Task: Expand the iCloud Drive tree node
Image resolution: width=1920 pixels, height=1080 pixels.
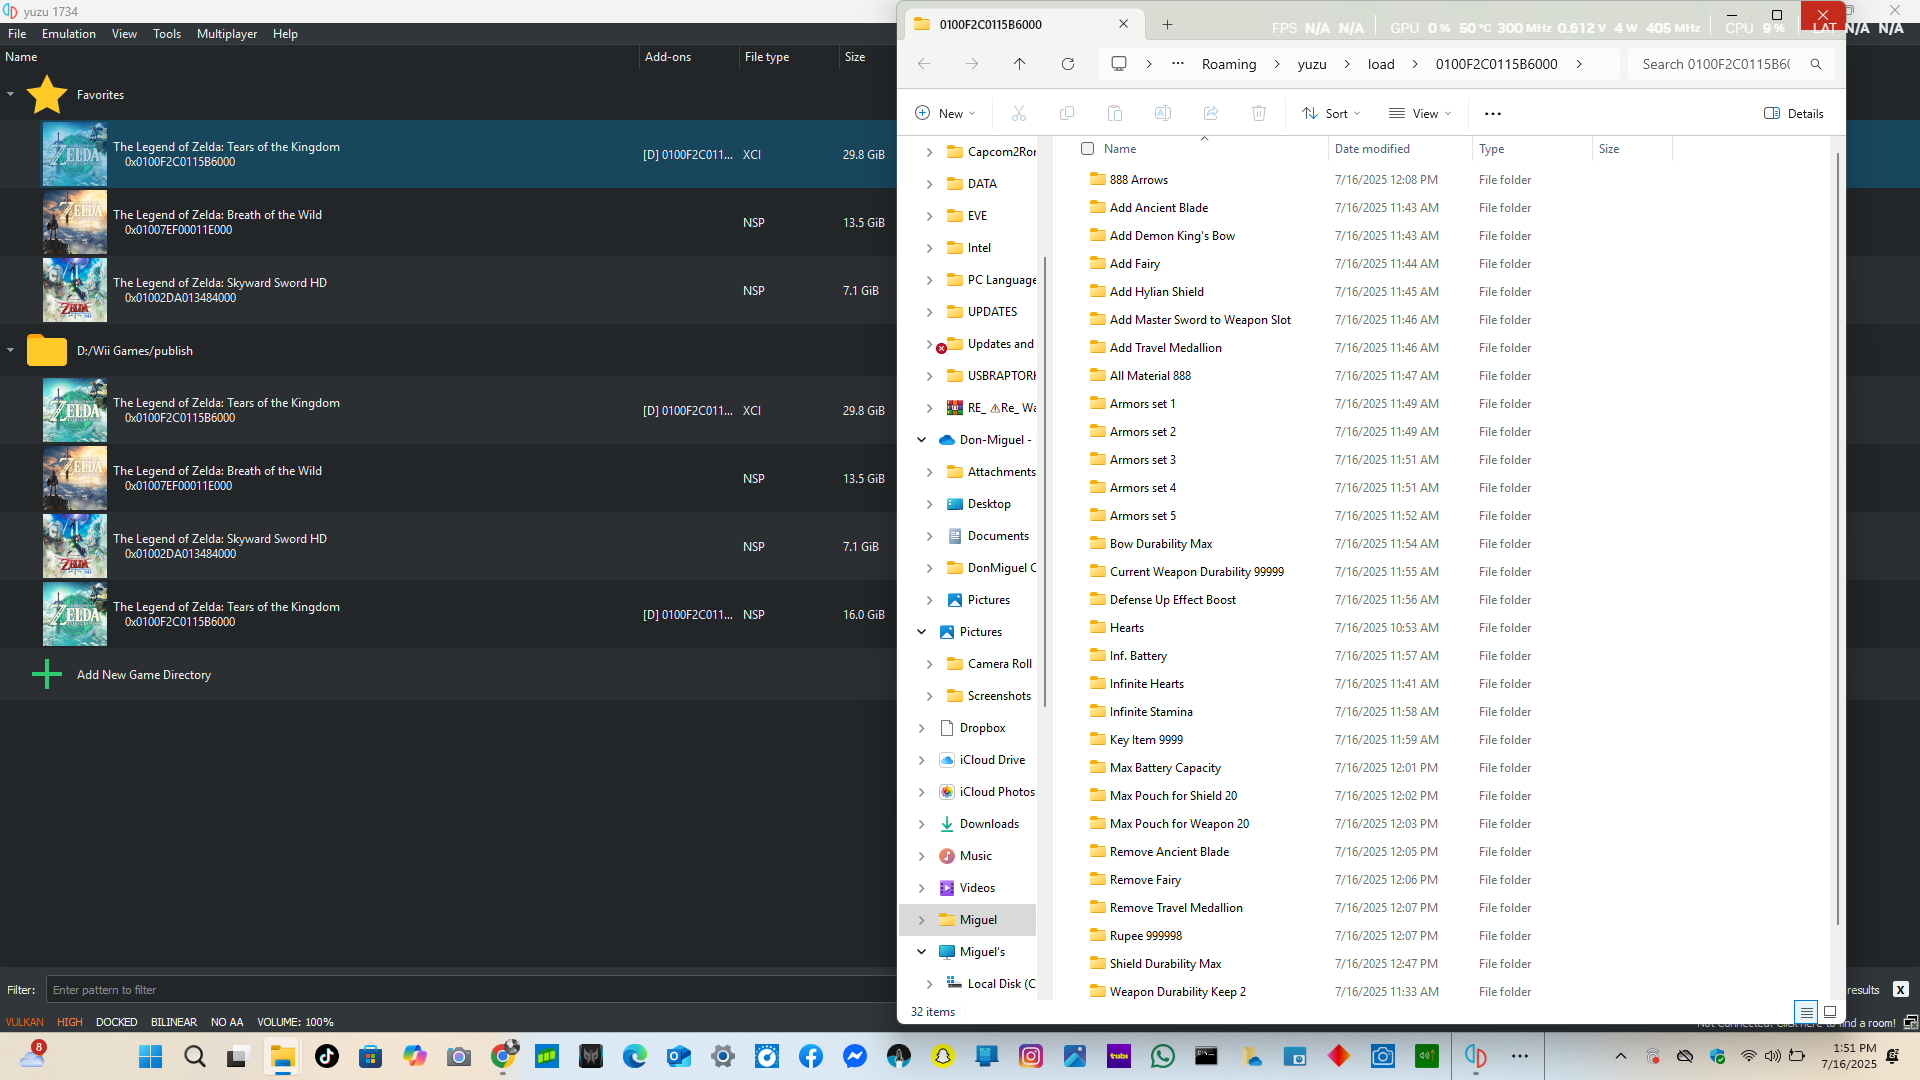Action: click(x=922, y=760)
